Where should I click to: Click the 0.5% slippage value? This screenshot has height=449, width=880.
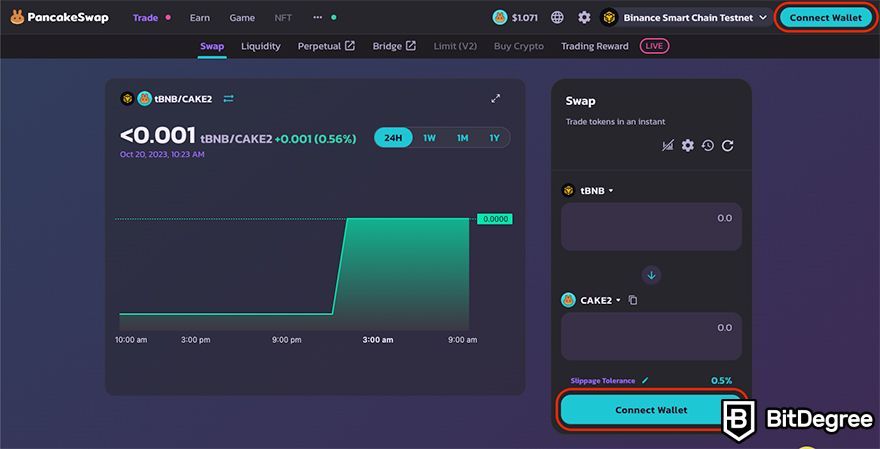(722, 381)
